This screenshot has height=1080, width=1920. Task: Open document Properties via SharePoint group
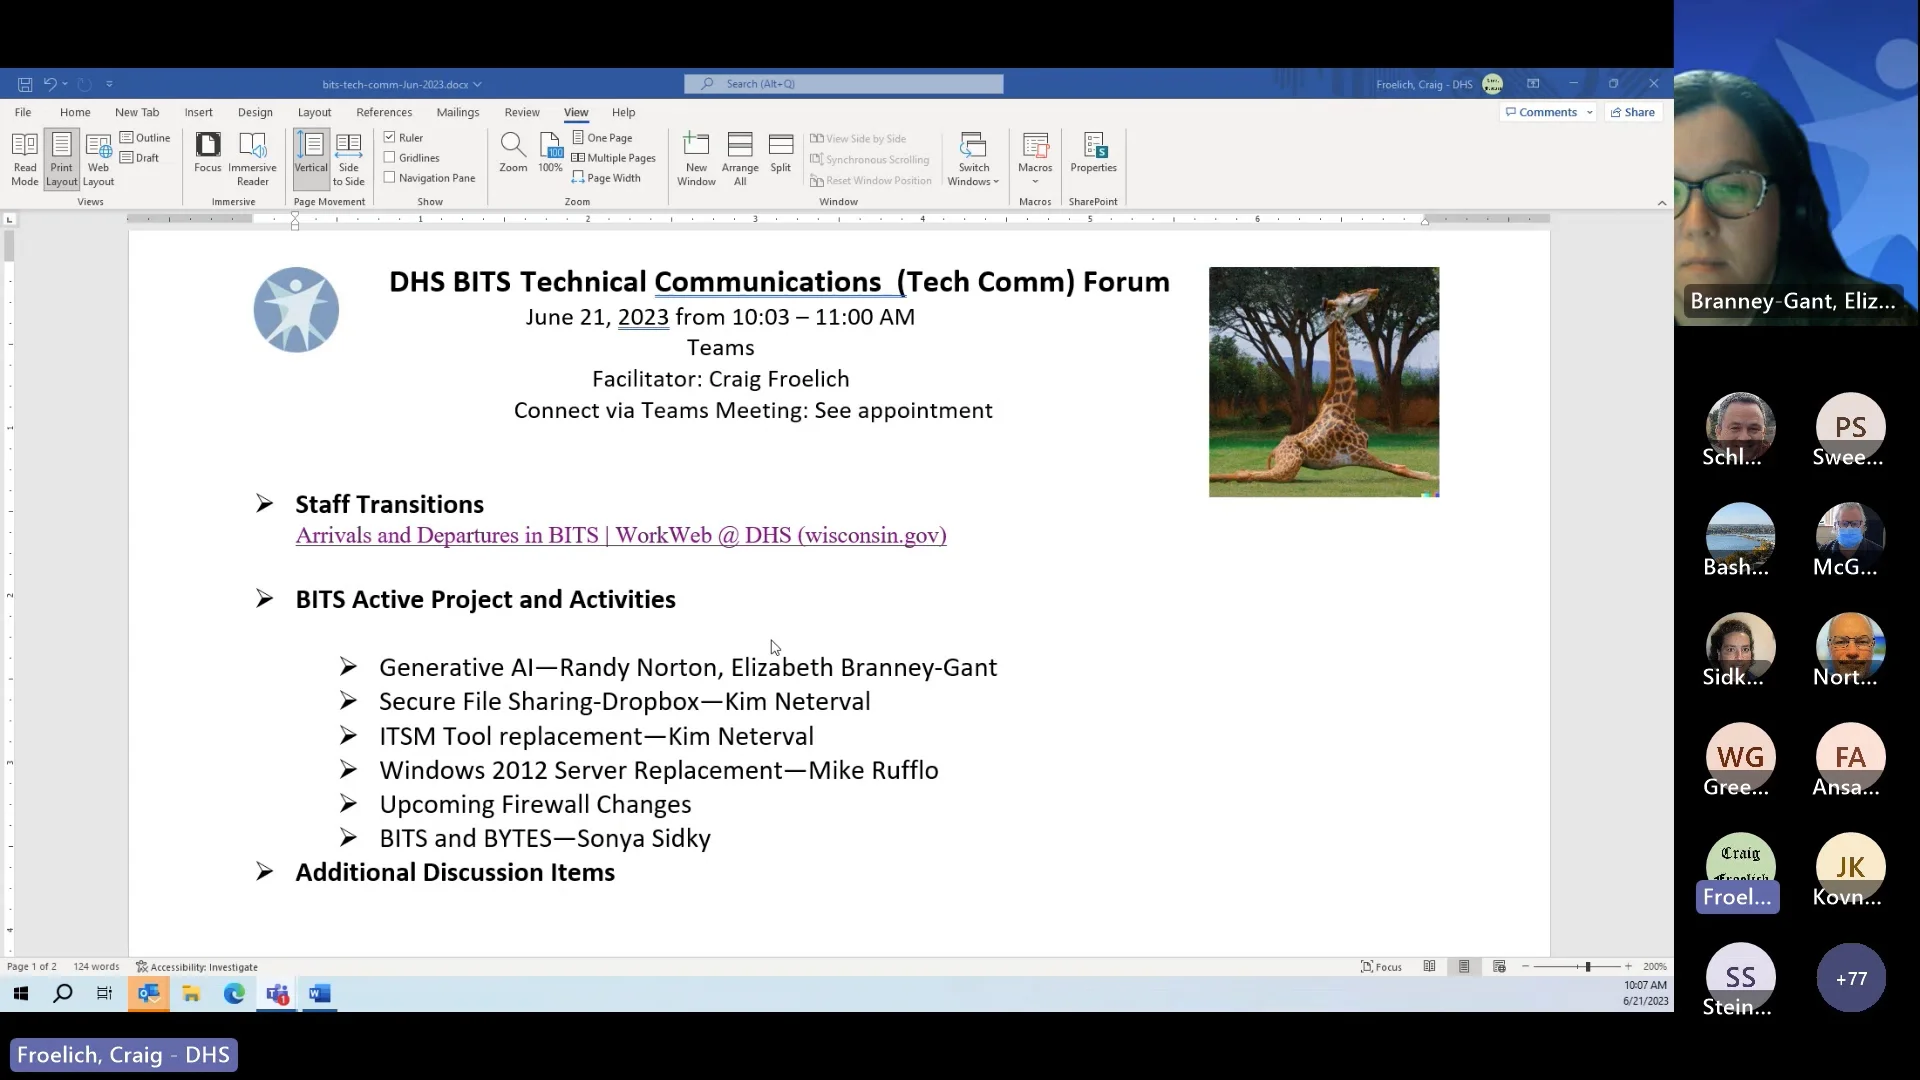click(1093, 155)
